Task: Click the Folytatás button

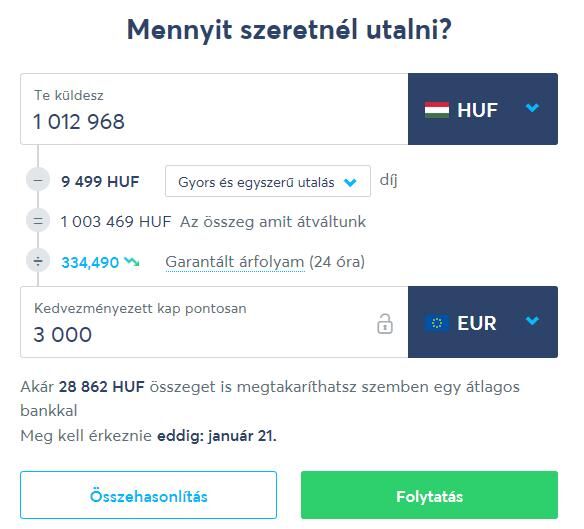Action: [429, 495]
